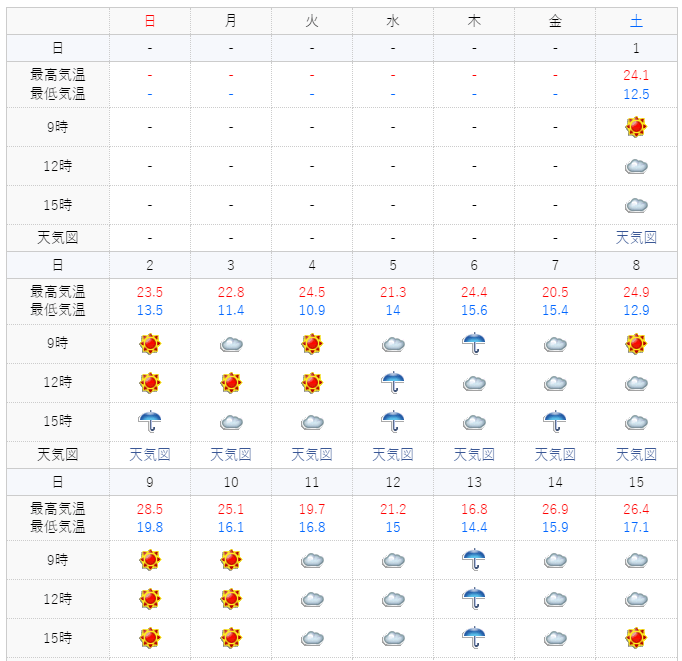Click the sunny icon for day 1 at 9時

(x=636, y=127)
